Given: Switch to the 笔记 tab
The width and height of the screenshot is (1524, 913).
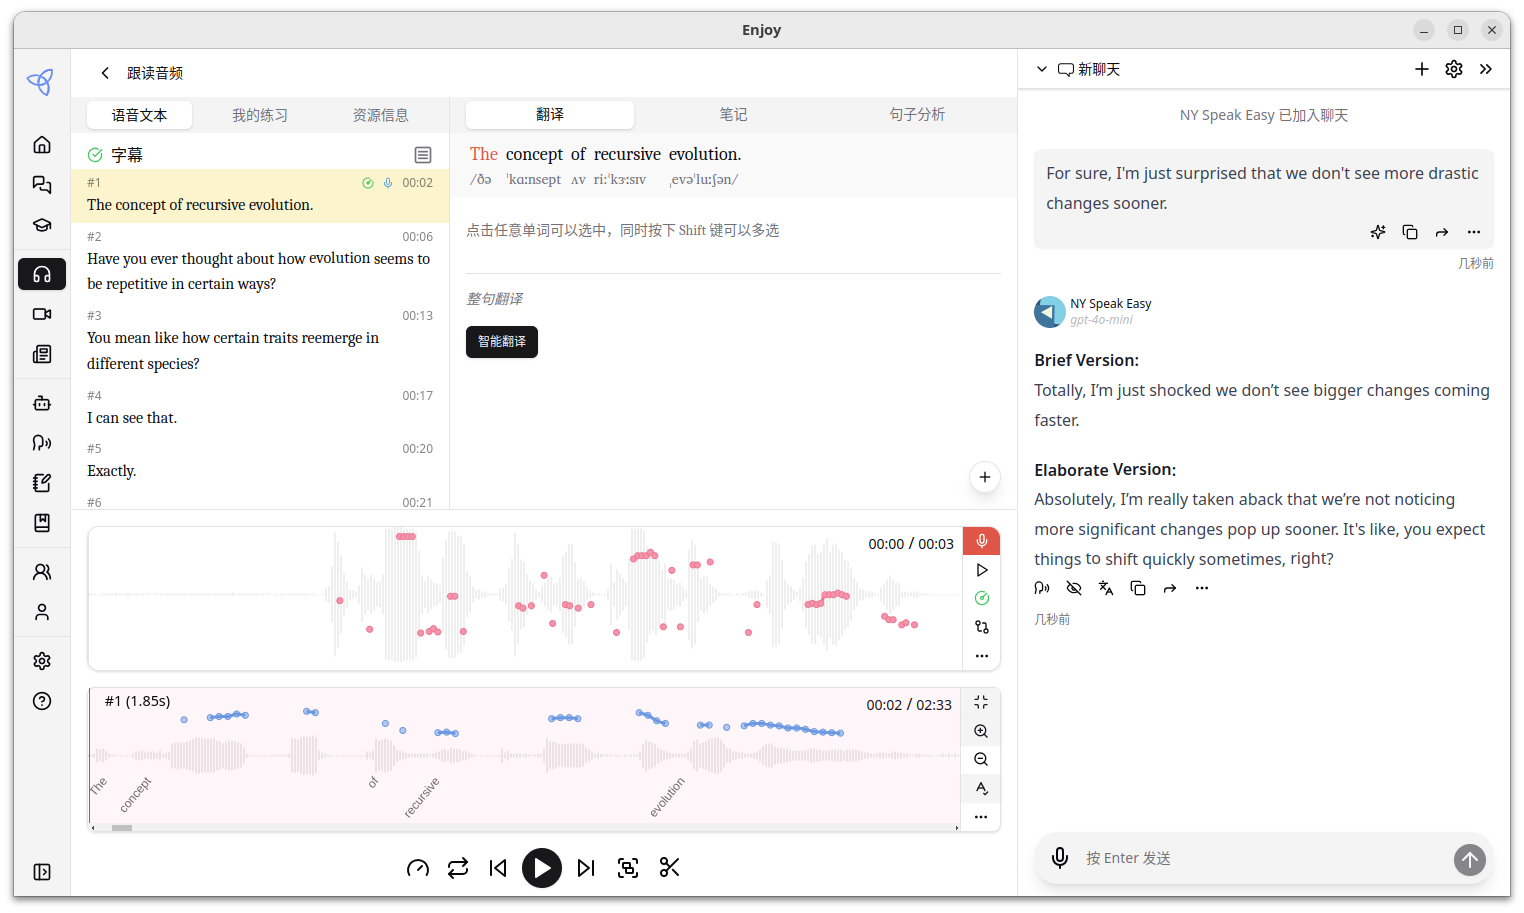Looking at the screenshot, I should [x=733, y=115].
